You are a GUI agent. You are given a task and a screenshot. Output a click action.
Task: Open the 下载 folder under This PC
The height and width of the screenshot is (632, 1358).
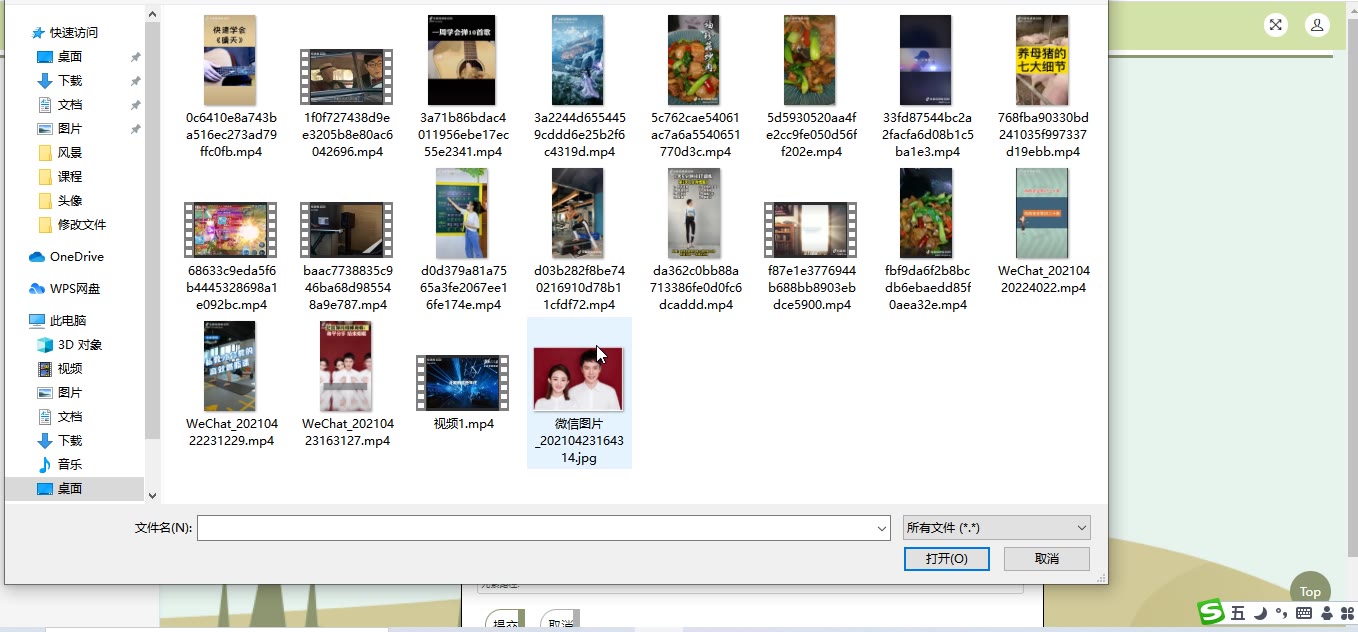[x=60, y=441]
